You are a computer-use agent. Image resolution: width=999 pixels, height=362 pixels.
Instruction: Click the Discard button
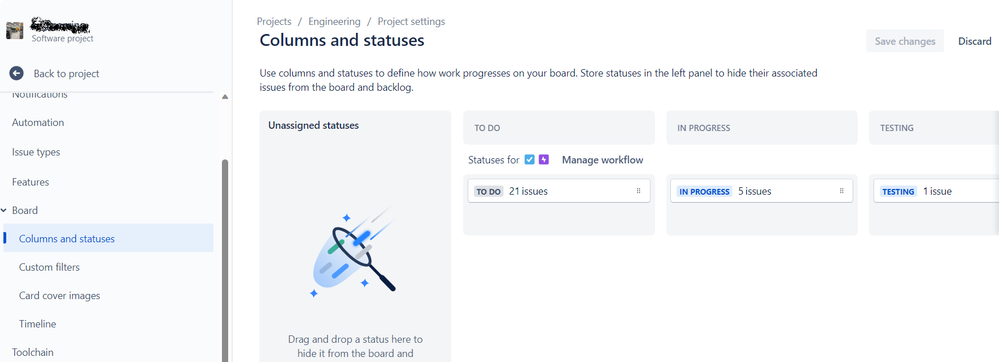[x=974, y=41]
